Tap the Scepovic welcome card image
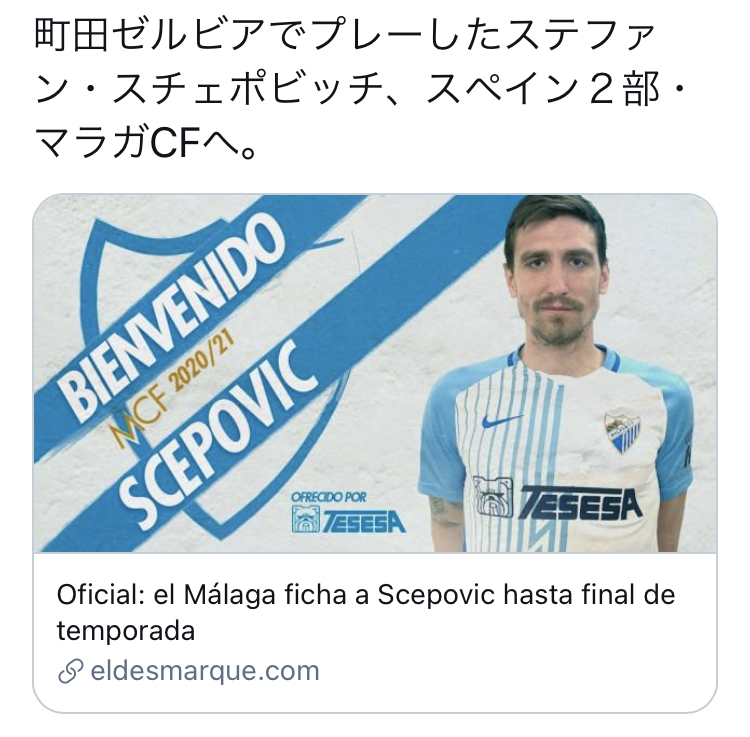The height and width of the screenshot is (737, 750). pyautogui.click(x=375, y=374)
